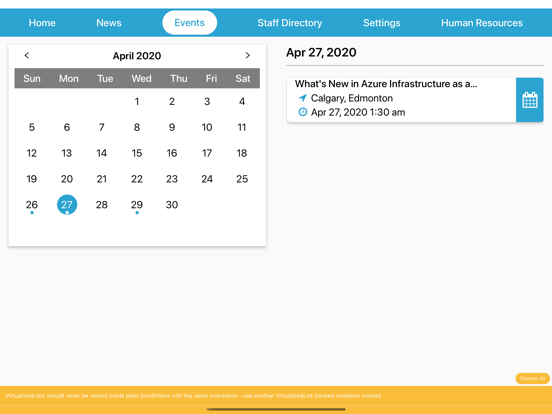Select April 10 in calendar
This screenshot has width=552, height=414.
[x=207, y=127]
